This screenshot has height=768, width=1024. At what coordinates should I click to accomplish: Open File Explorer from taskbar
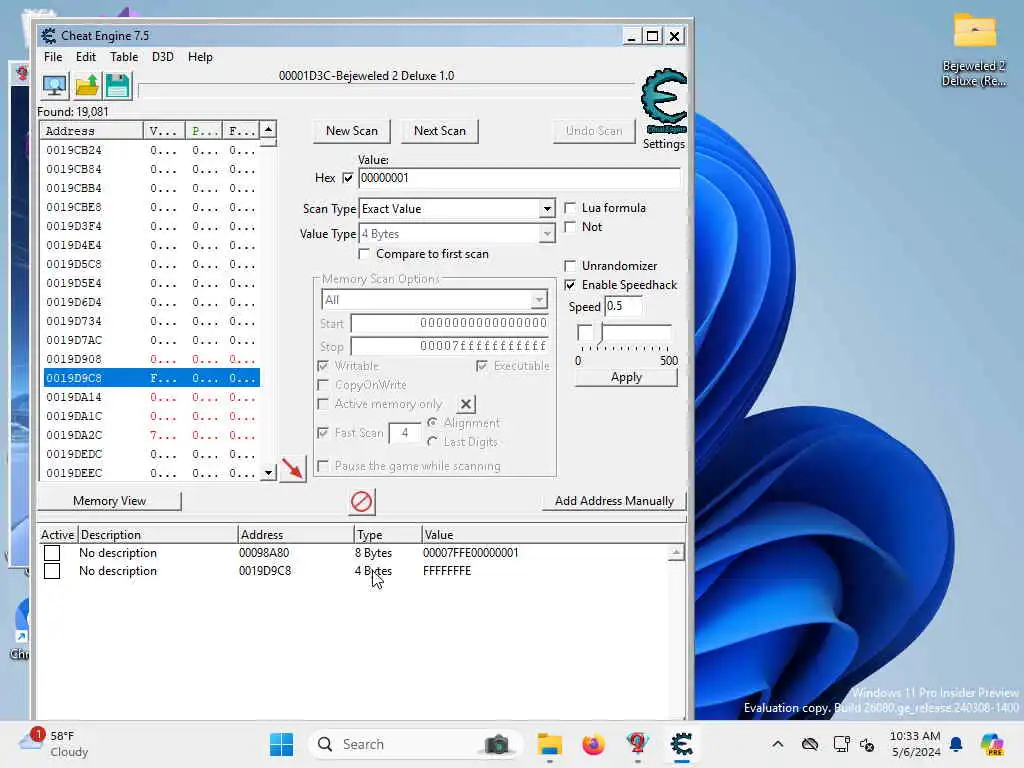click(x=549, y=744)
